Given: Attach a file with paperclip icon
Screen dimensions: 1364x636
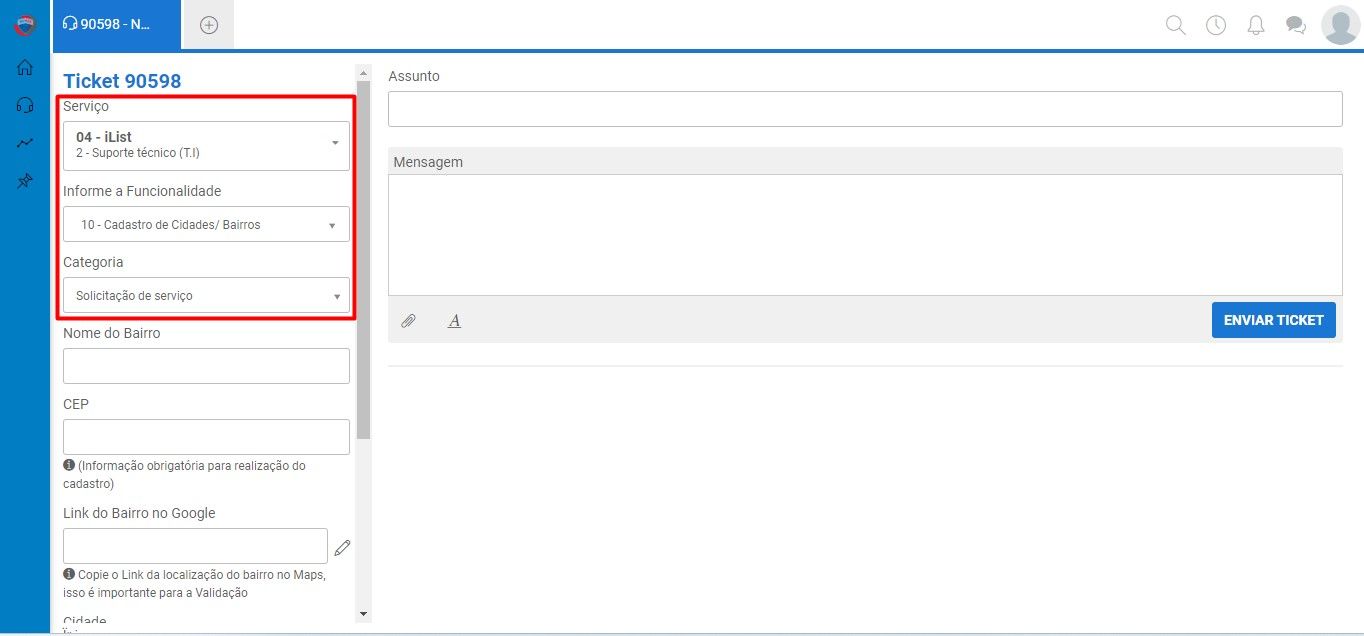Looking at the screenshot, I should 408,321.
